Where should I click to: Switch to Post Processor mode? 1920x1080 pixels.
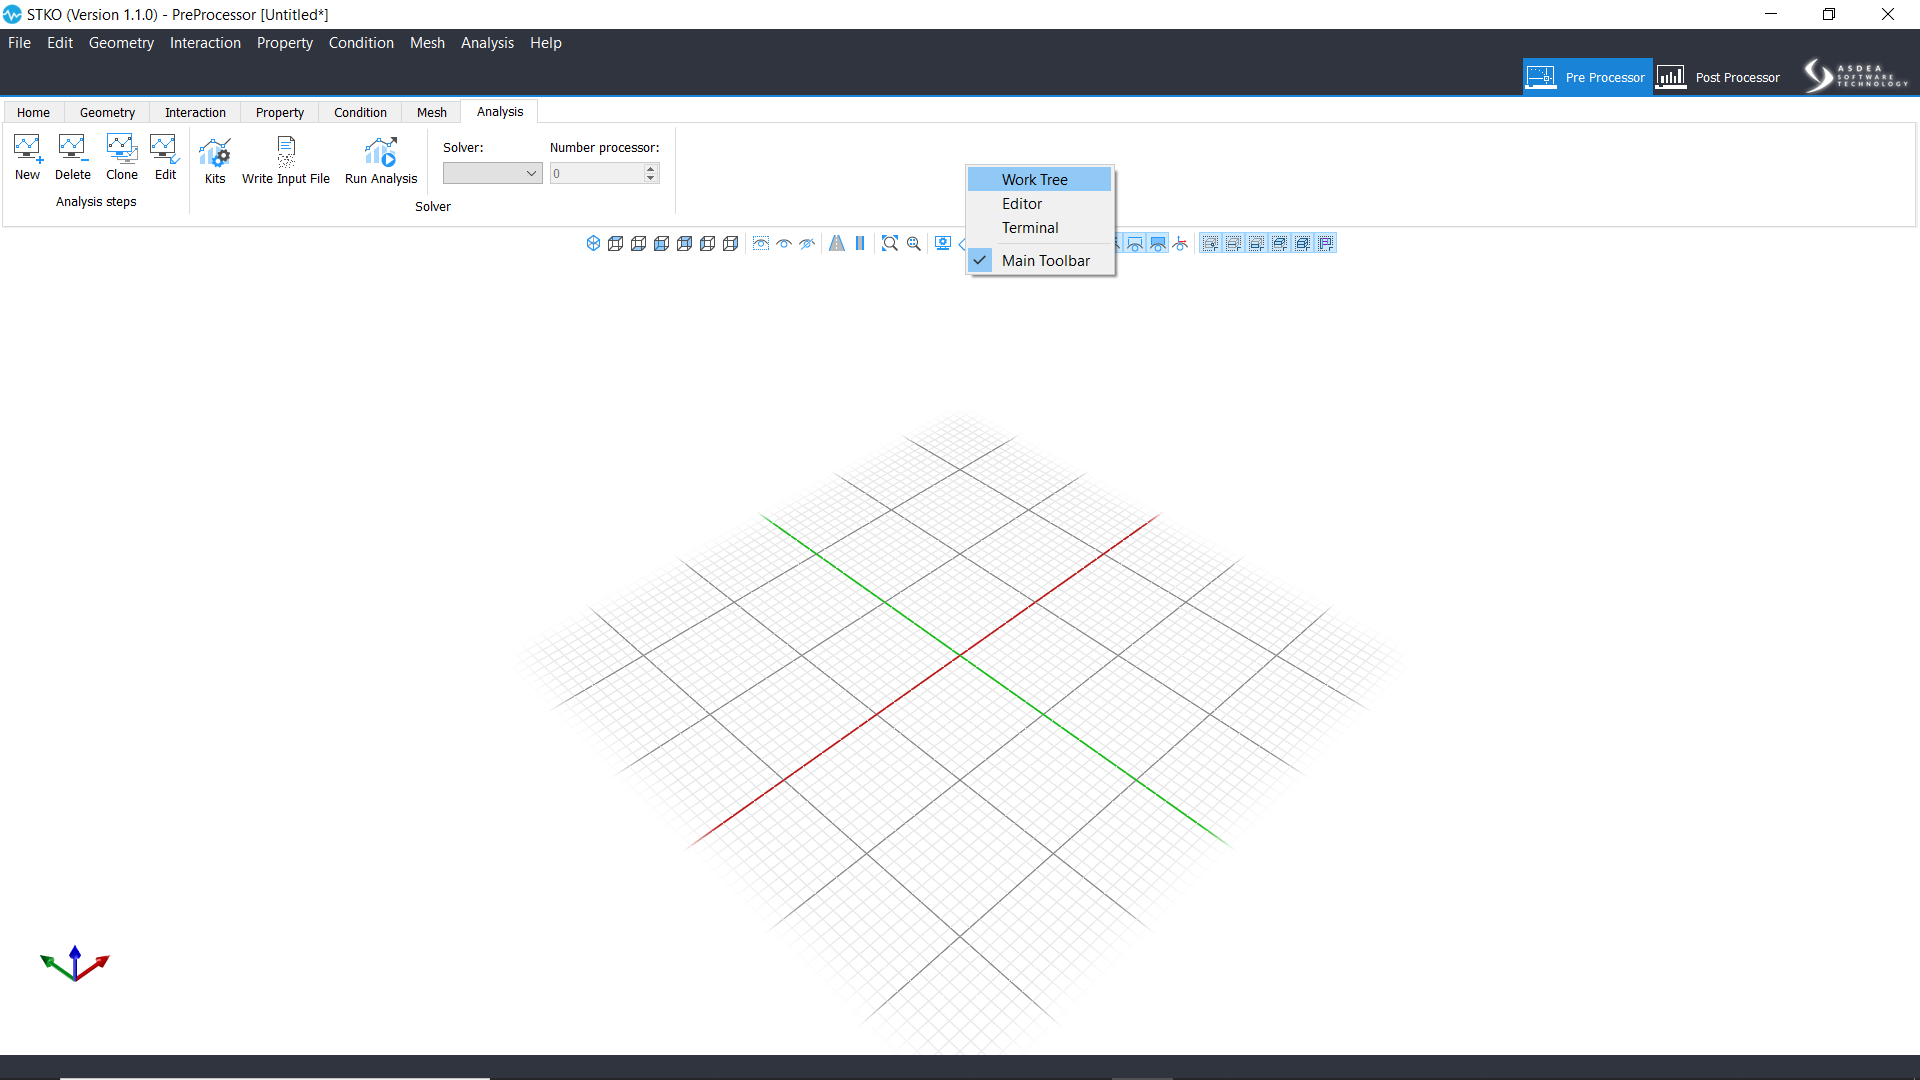pyautogui.click(x=1719, y=77)
